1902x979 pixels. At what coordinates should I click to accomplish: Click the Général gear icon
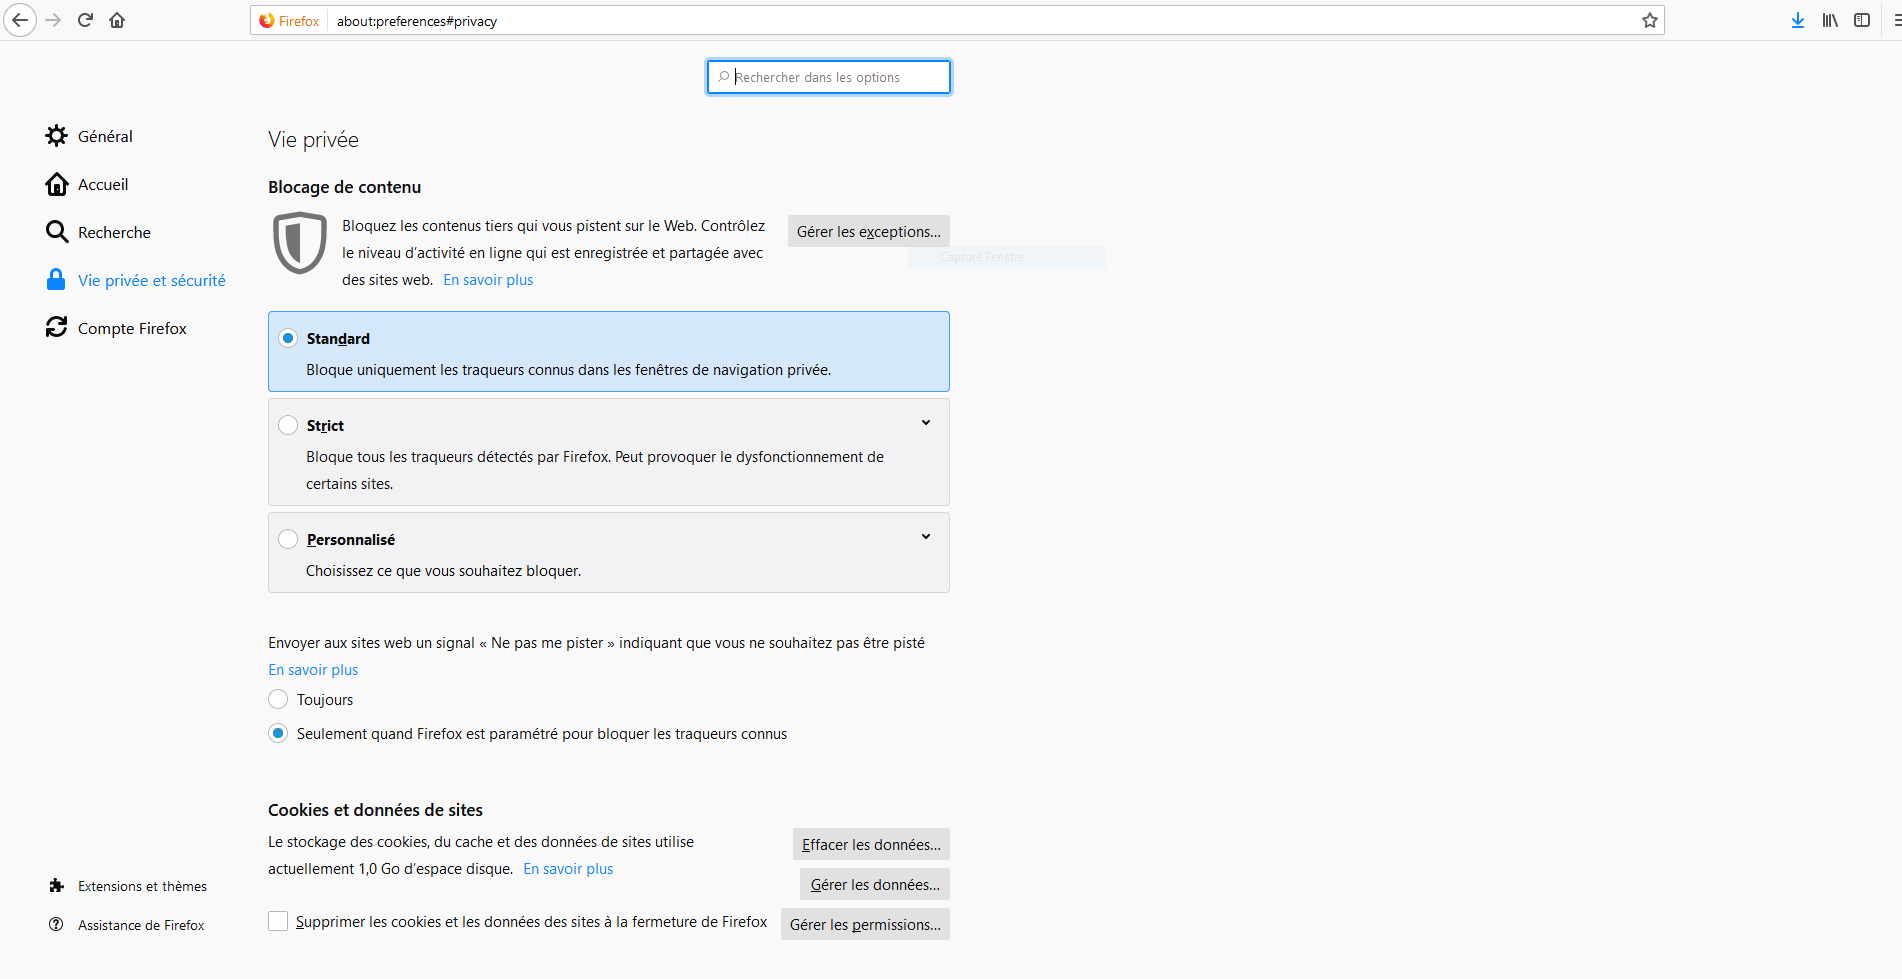tap(57, 136)
